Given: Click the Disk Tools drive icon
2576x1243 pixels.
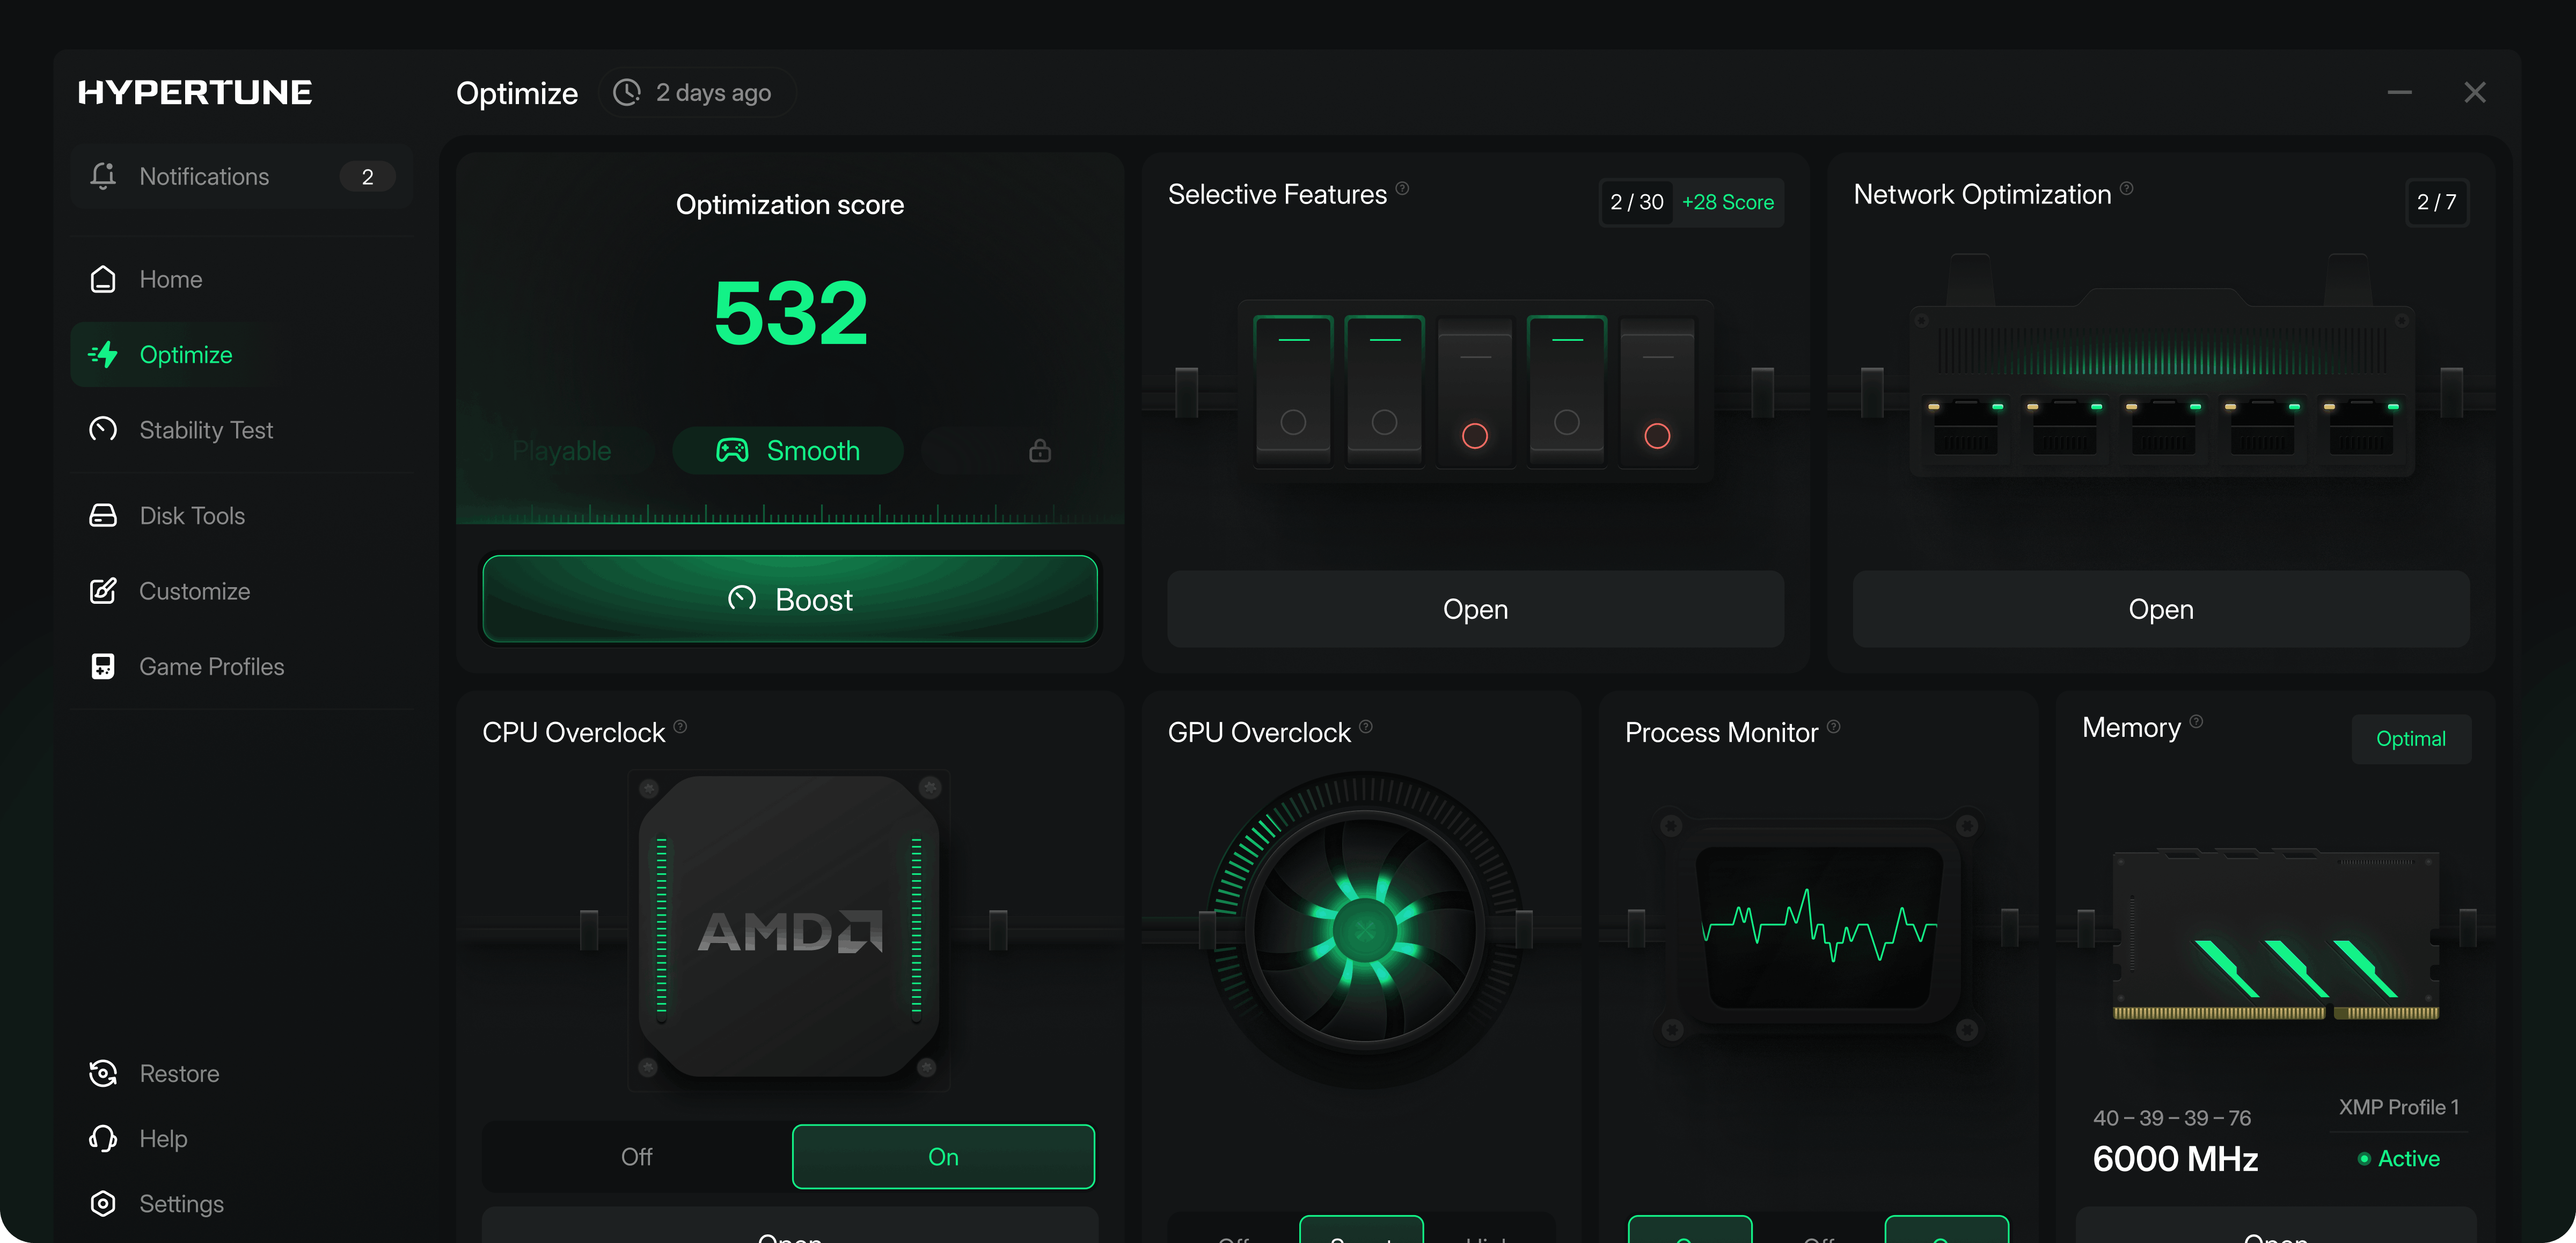Looking at the screenshot, I should tap(103, 515).
